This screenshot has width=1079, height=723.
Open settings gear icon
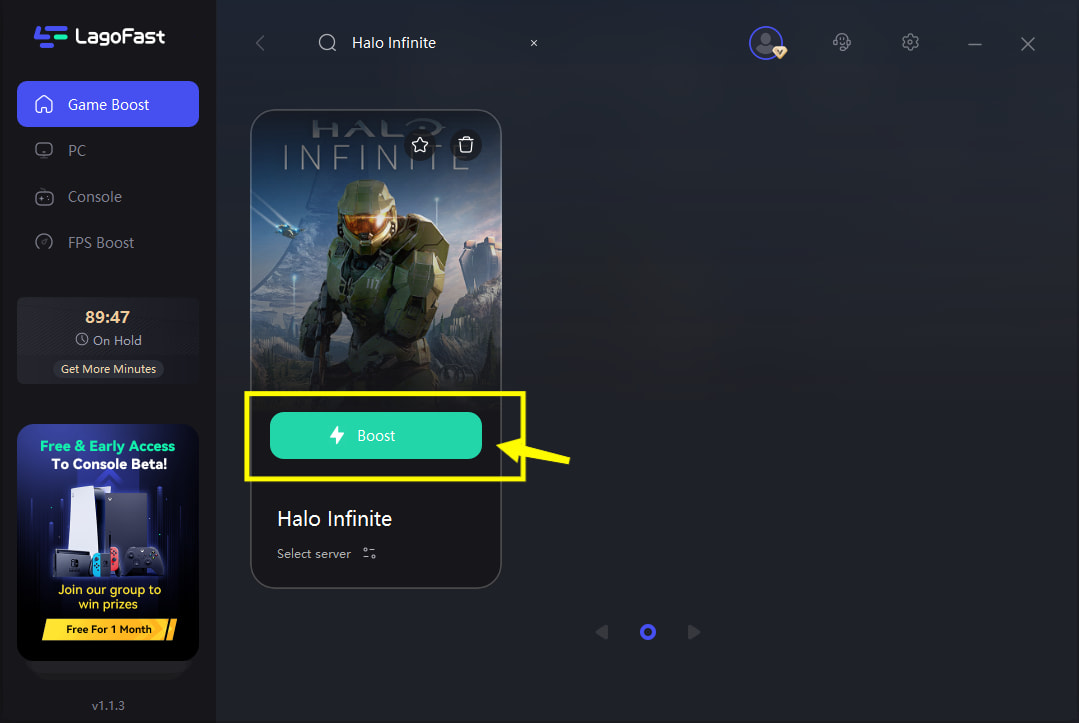[x=910, y=43]
